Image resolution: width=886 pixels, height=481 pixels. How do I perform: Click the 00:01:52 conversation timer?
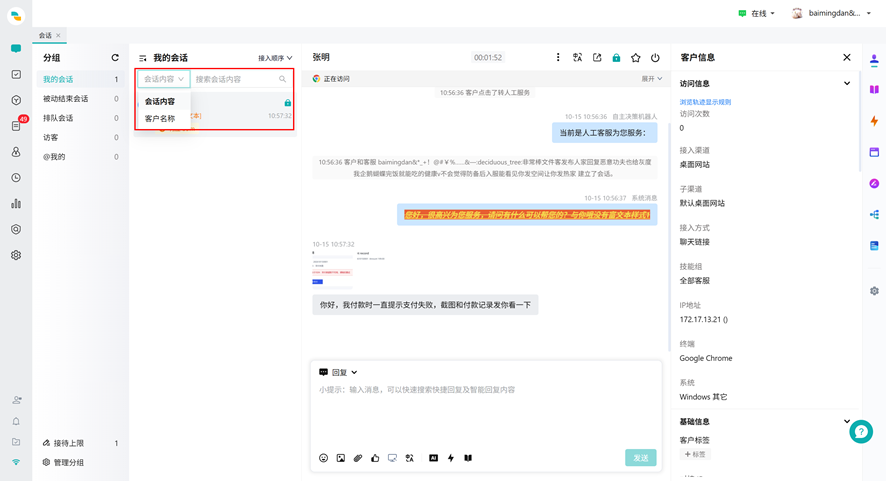tap(488, 58)
